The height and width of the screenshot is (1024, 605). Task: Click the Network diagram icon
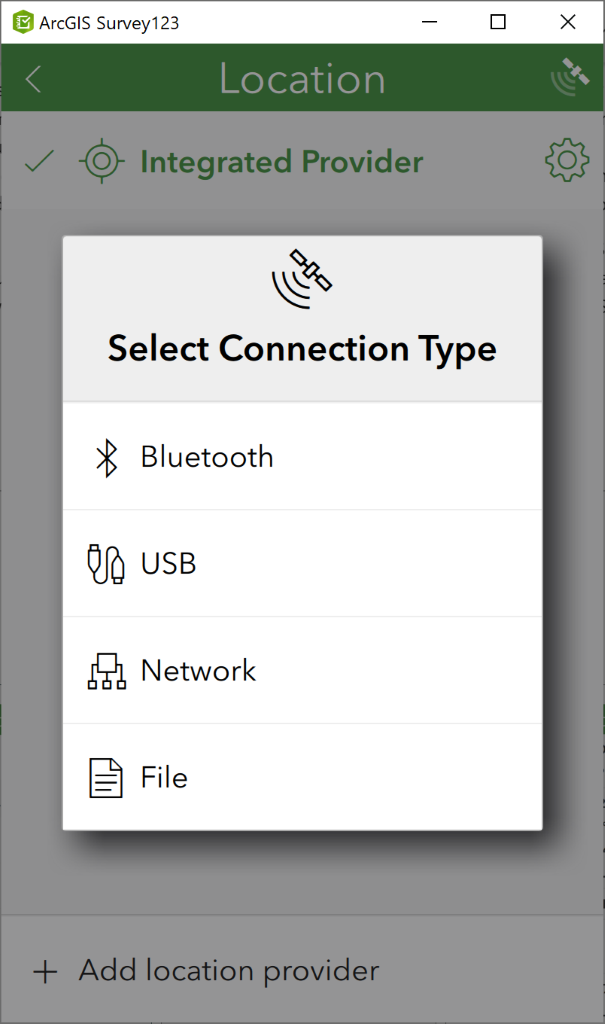point(106,671)
